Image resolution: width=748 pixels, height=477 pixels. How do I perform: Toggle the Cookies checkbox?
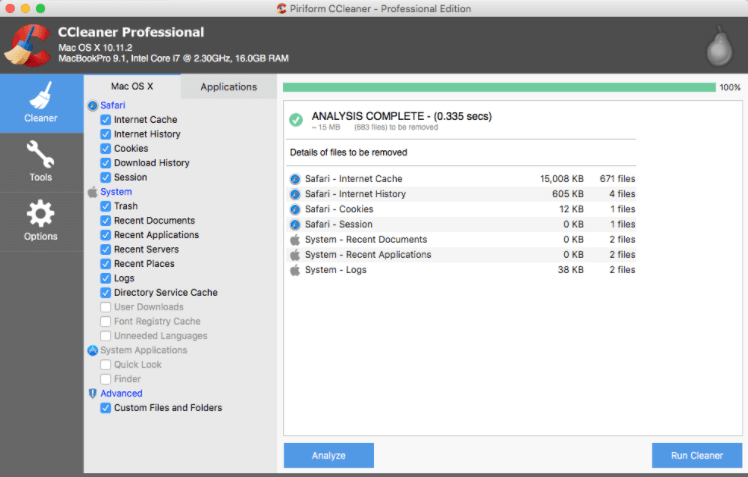[x=105, y=148]
